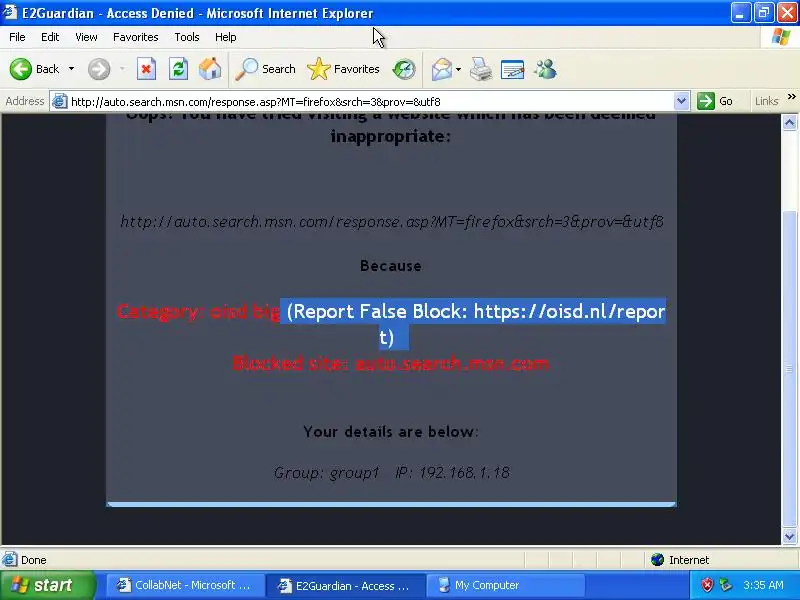Image resolution: width=800 pixels, height=600 pixels.
Task: Open Favorites pane star button
Action: click(343, 69)
